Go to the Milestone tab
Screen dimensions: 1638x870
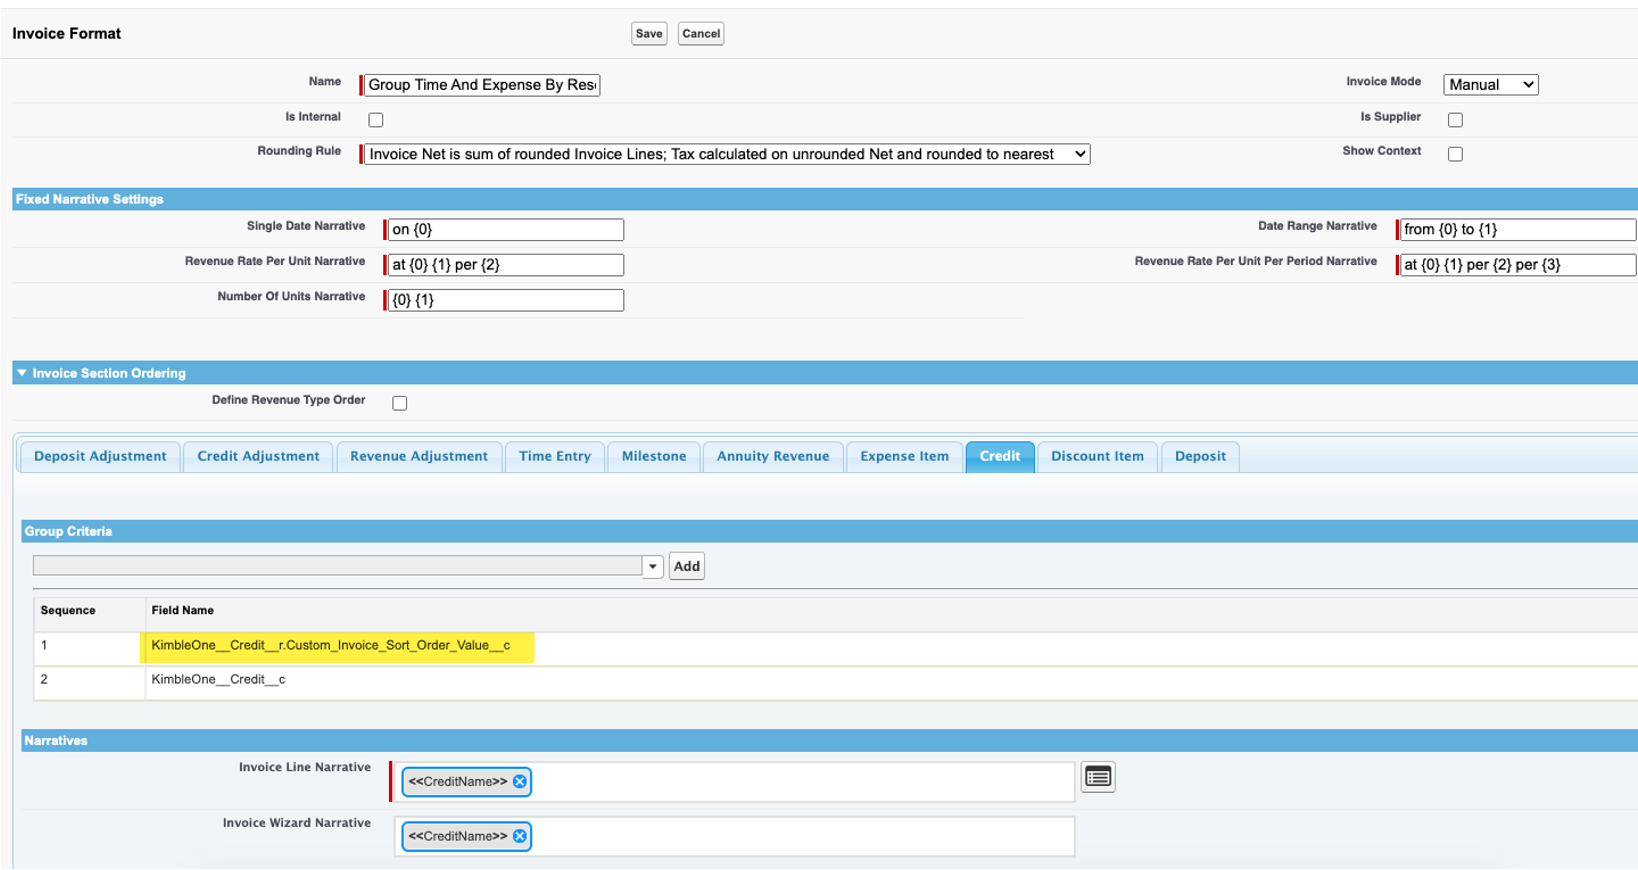coord(654,456)
